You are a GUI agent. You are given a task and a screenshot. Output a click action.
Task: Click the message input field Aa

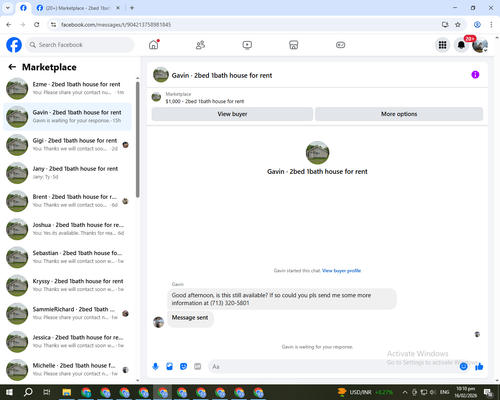(333, 367)
